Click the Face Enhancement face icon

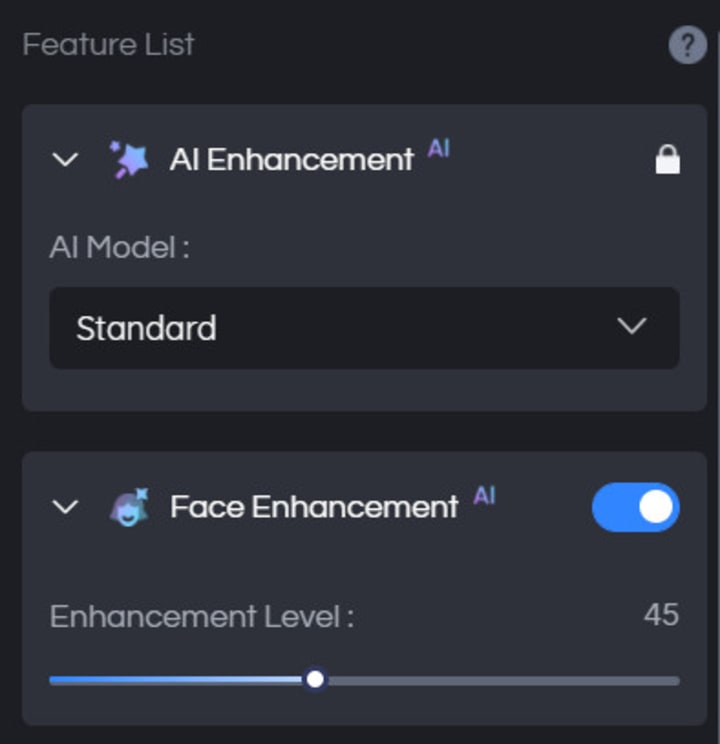tap(129, 507)
